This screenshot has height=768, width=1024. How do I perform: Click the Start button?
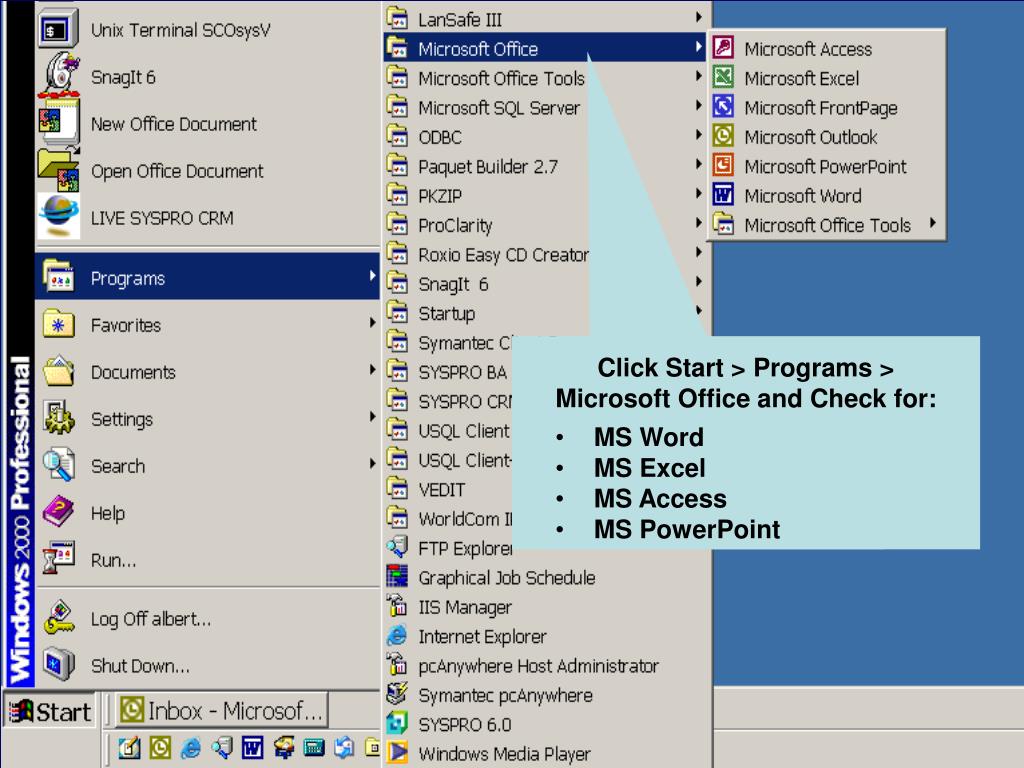click(x=50, y=711)
